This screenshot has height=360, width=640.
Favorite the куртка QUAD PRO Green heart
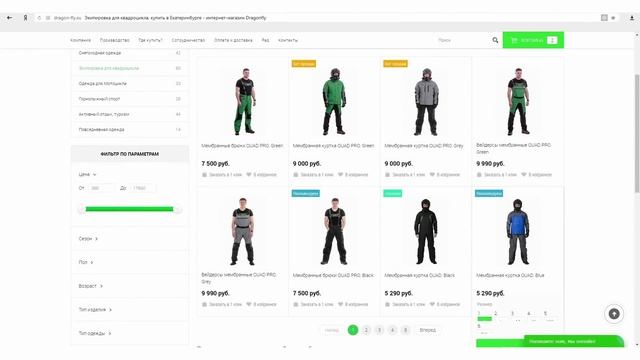point(340,175)
